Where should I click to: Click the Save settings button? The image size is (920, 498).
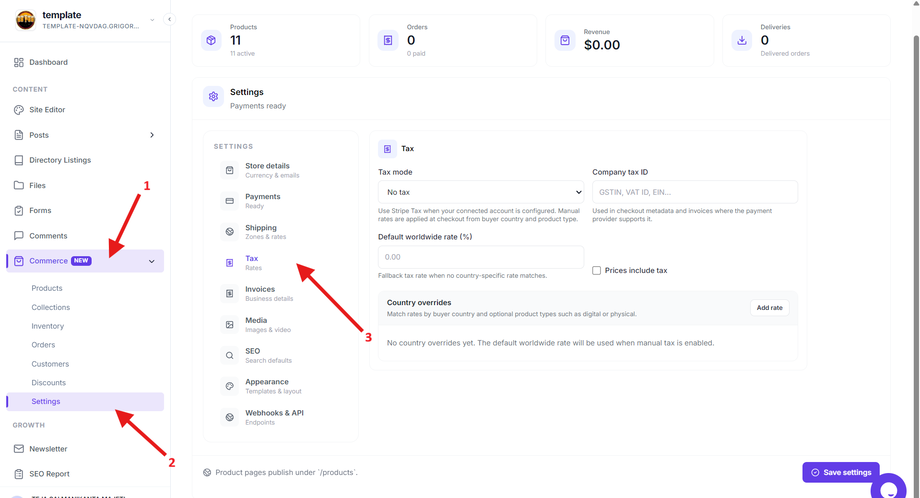841,472
